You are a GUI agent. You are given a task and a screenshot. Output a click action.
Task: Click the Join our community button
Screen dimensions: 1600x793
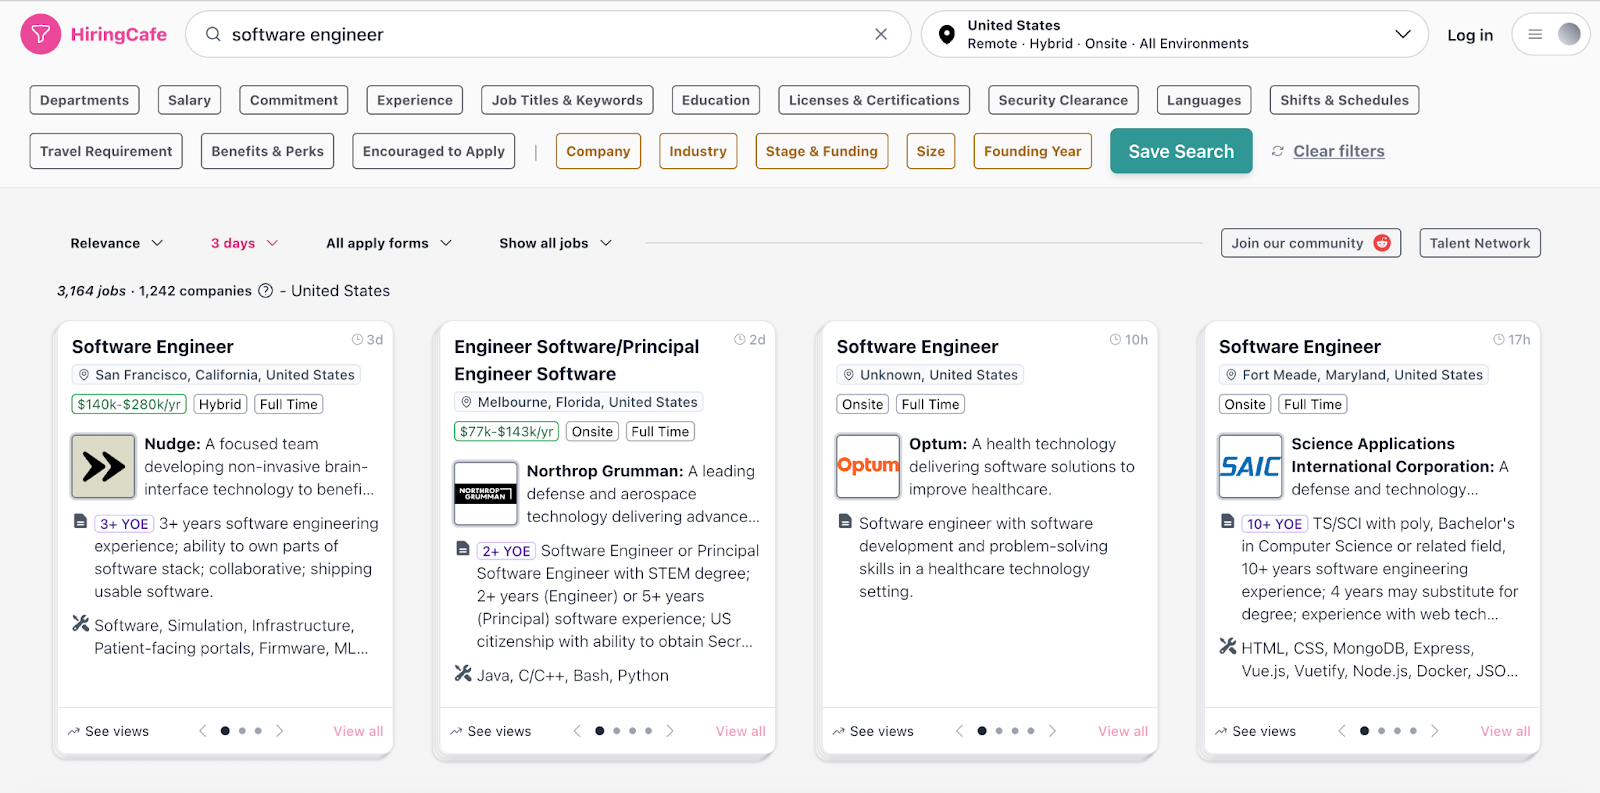coord(1311,243)
